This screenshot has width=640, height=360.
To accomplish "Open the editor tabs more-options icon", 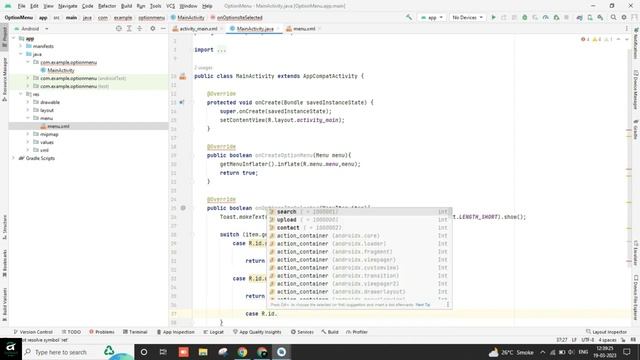I will 627,29.
